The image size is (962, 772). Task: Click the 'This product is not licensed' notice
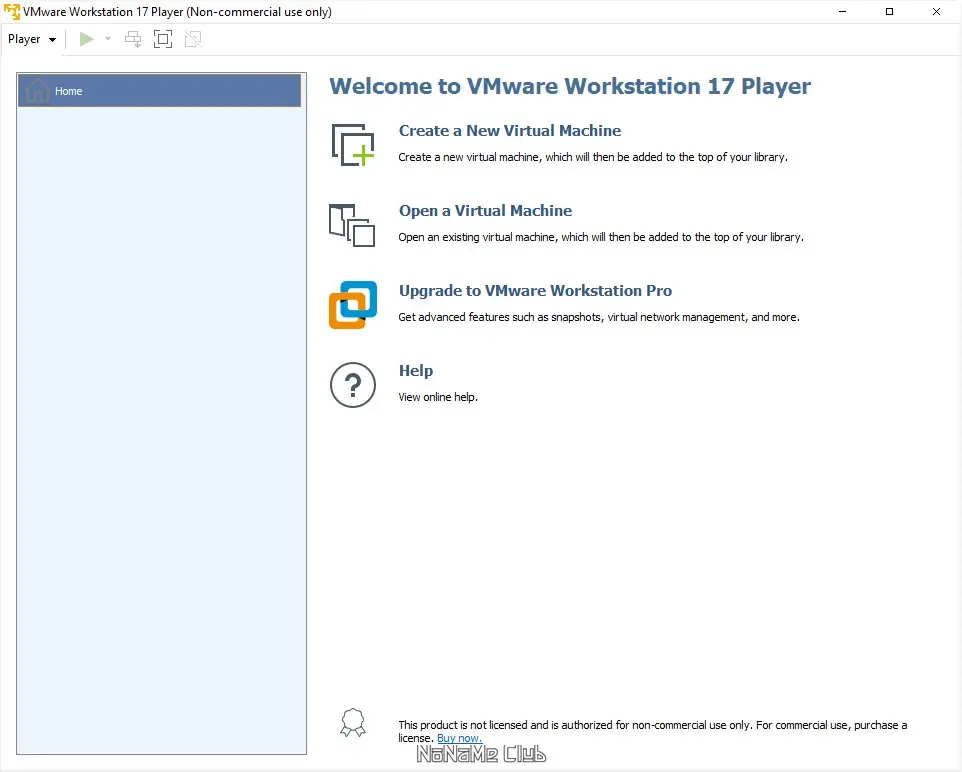652,731
